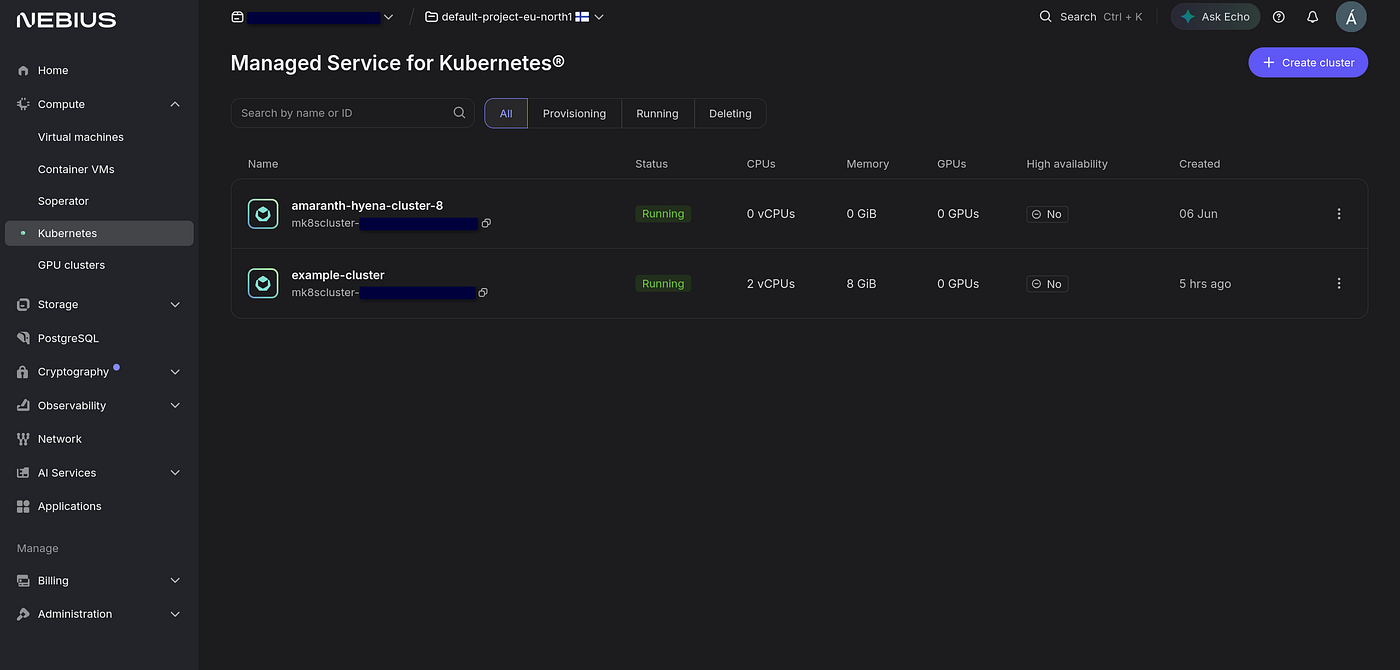Image resolution: width=1400 pixels, height=670 pixels.
Task: Expand the Storage section chevron
Action: click(x=175, y=304)
